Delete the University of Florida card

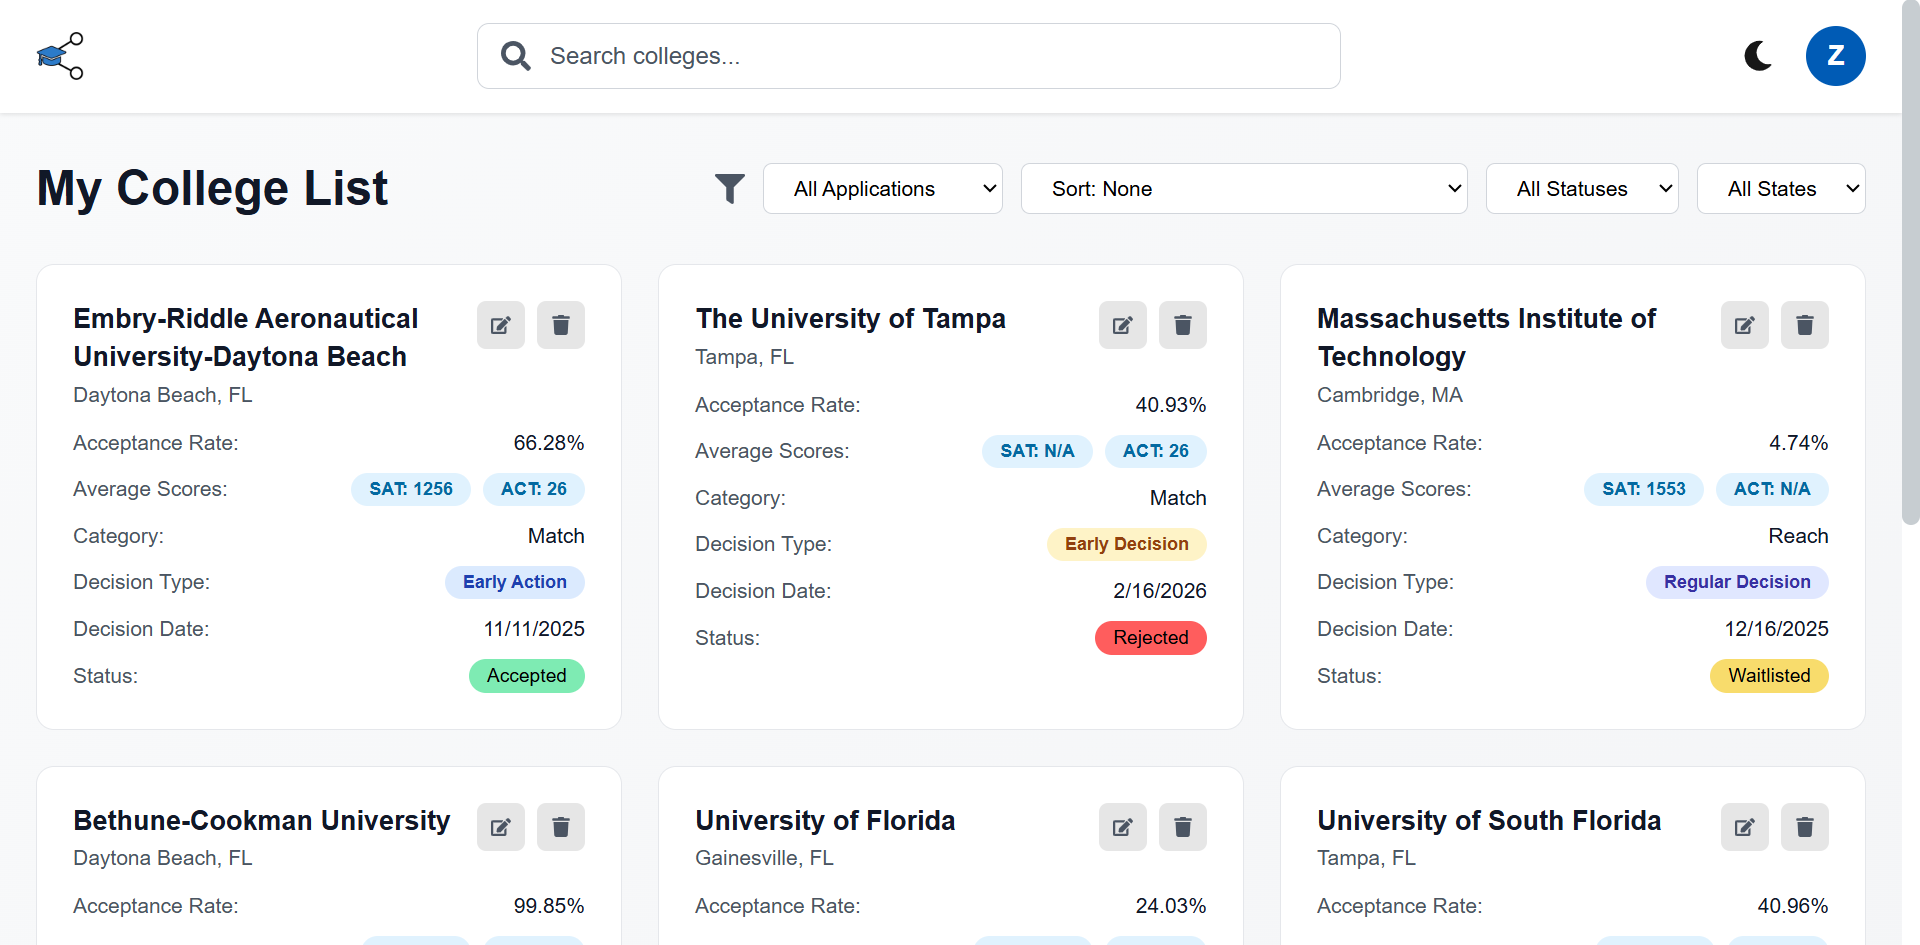point(1183,827)
